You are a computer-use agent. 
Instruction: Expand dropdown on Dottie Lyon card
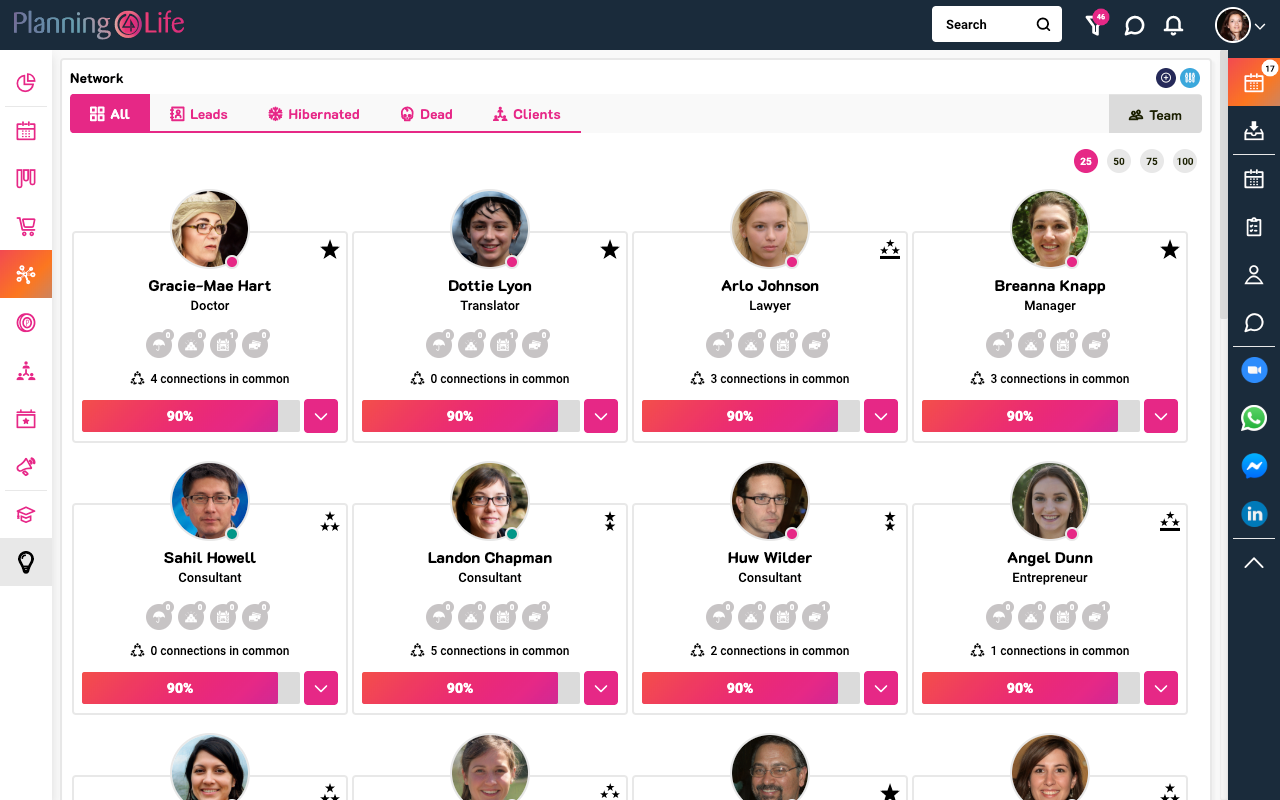click(x=601, y=416)
